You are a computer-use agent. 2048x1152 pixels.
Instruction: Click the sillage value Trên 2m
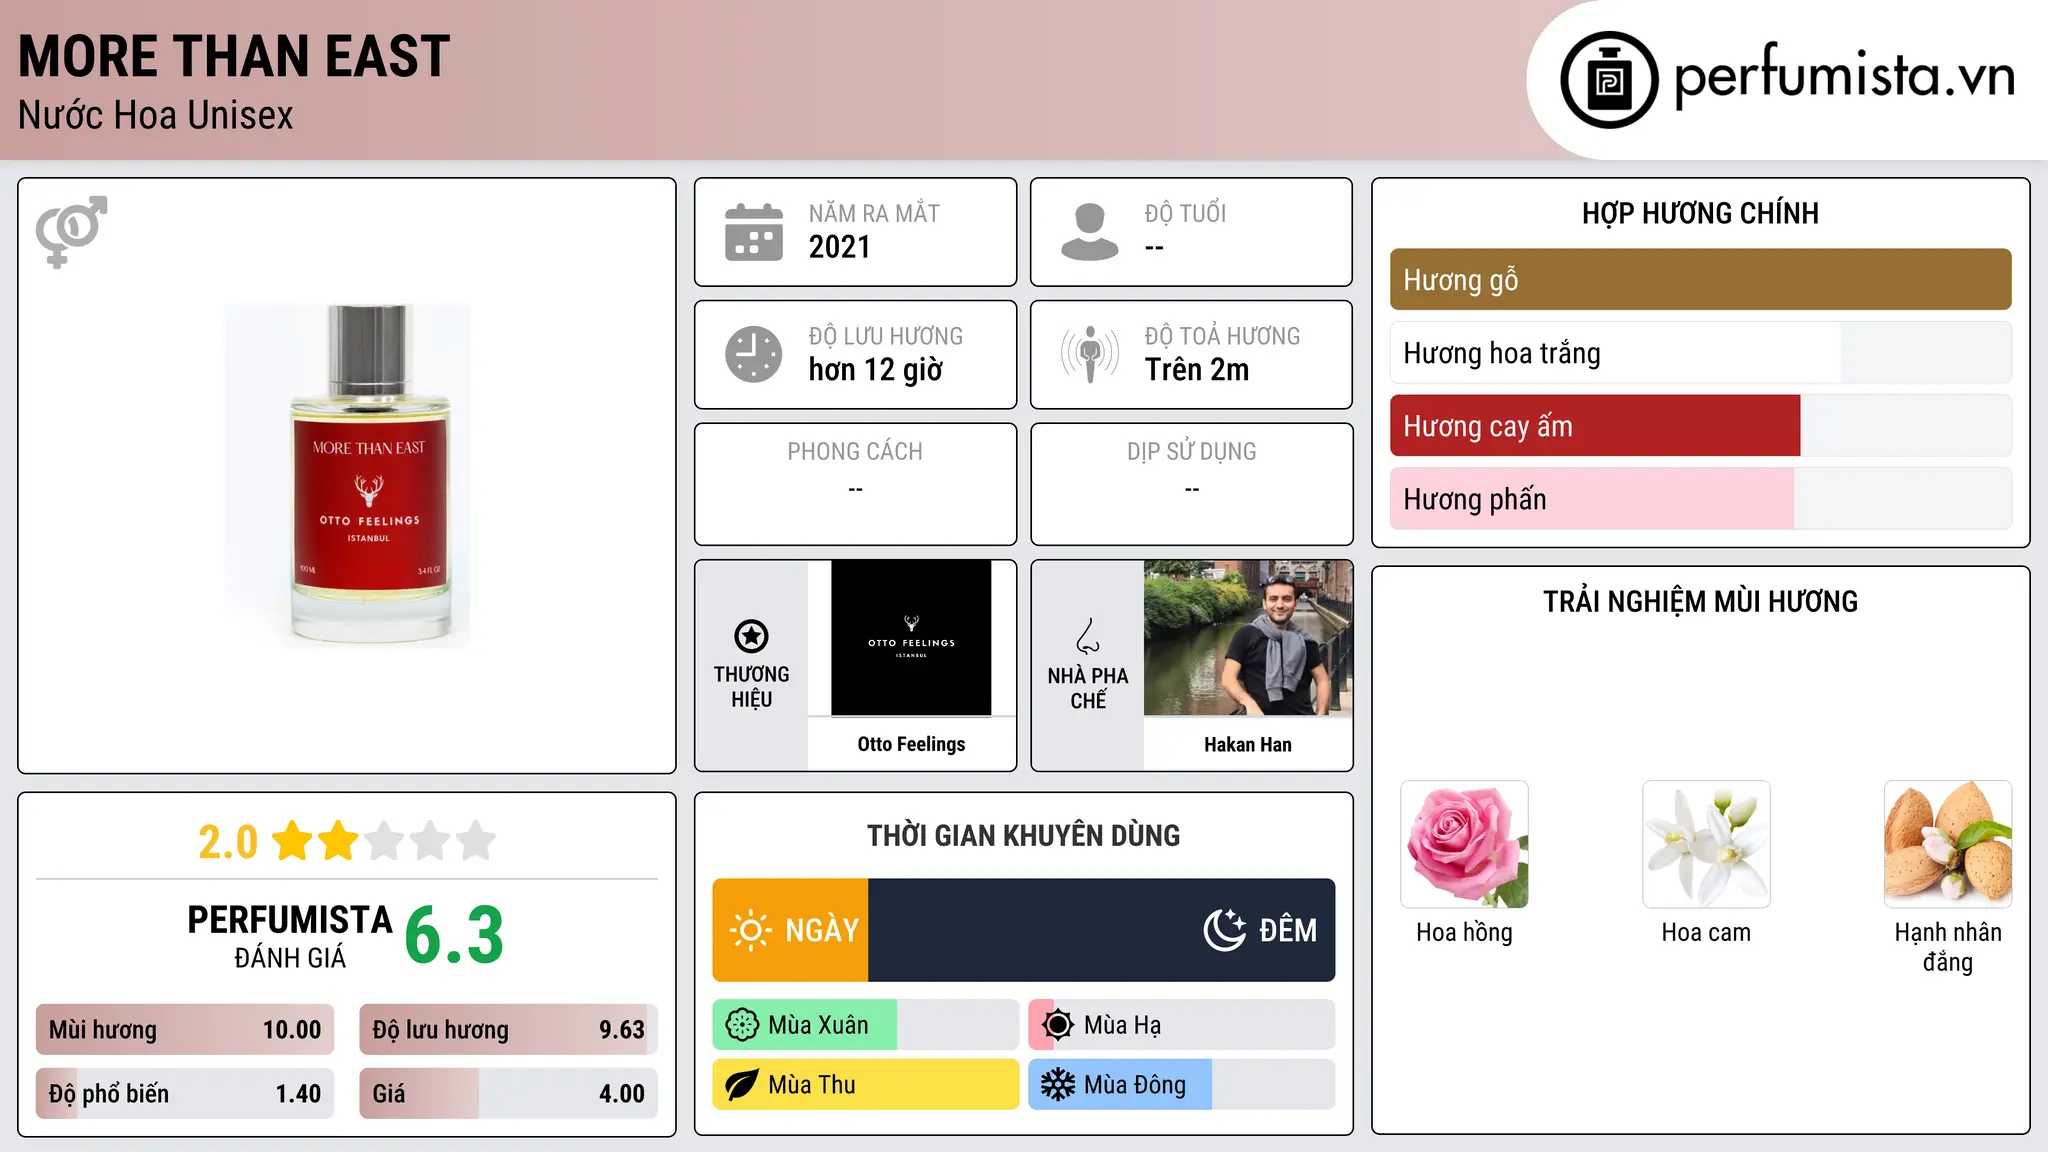(1197, 369)
